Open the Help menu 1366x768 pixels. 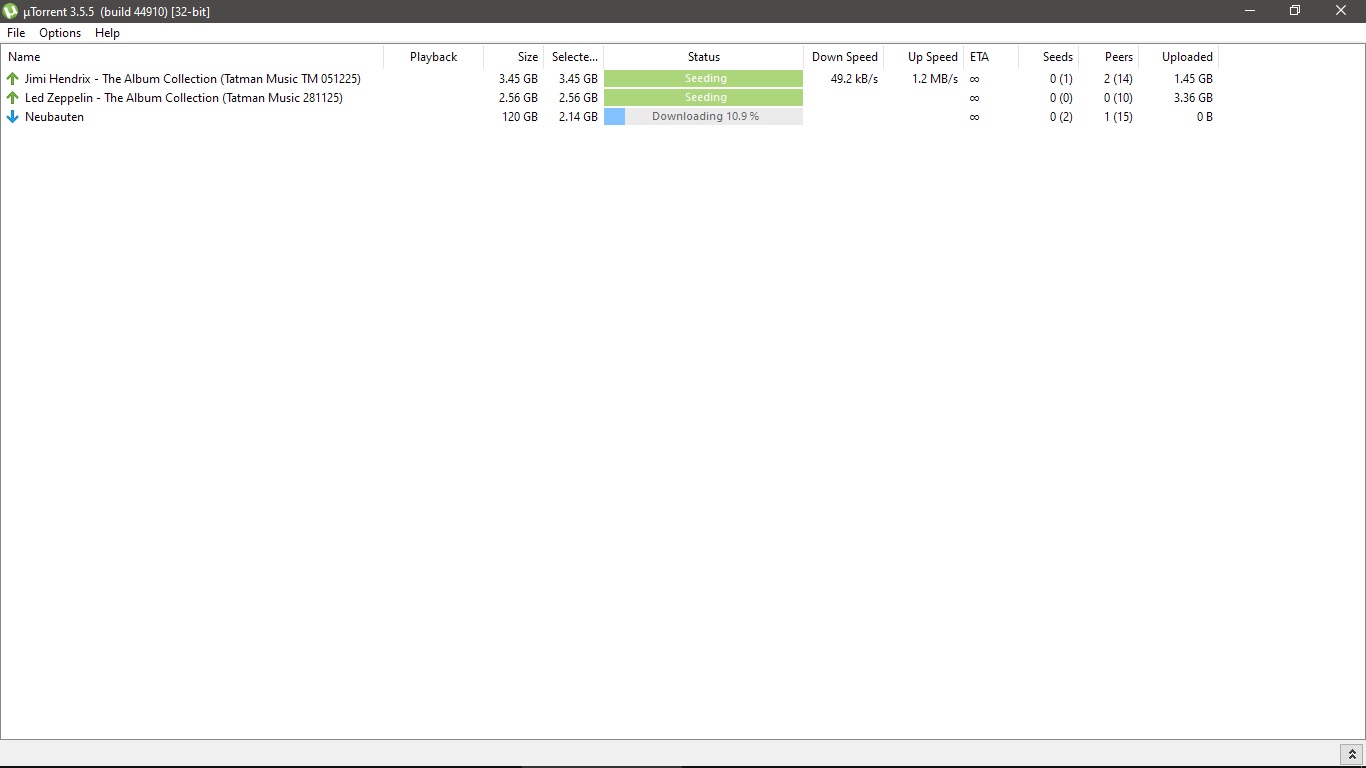click(x=107, y=33)
